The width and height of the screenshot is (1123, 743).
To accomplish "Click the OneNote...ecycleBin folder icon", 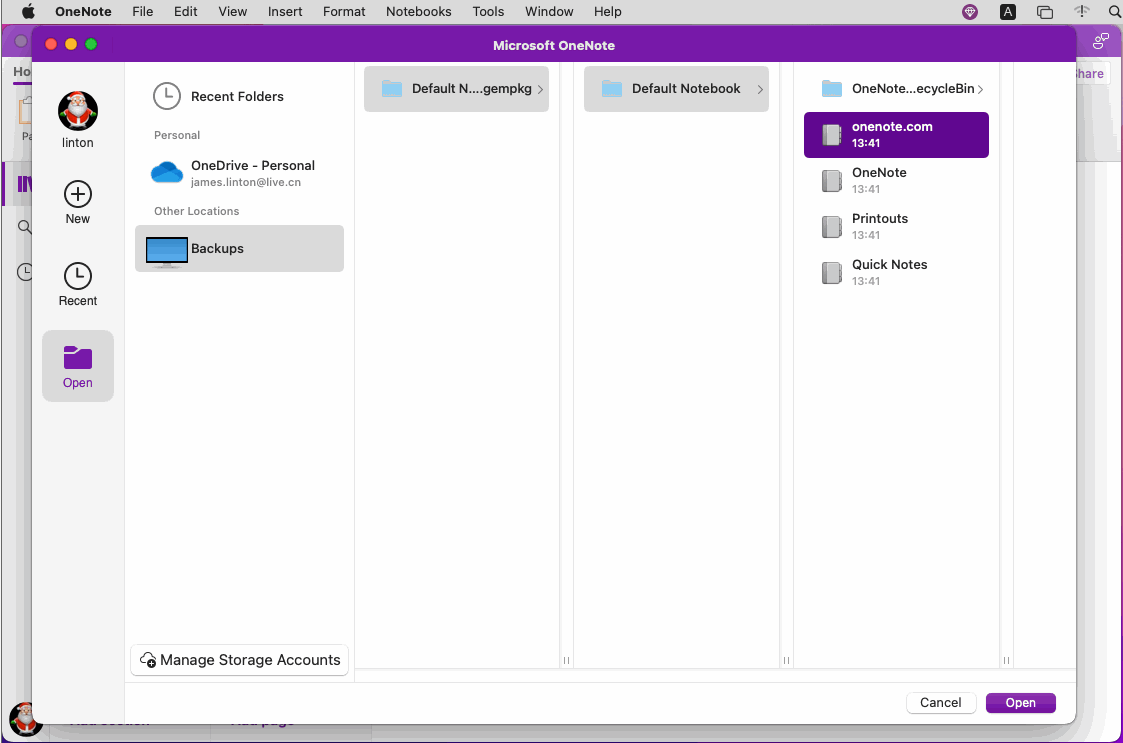I will click(832, 89).
